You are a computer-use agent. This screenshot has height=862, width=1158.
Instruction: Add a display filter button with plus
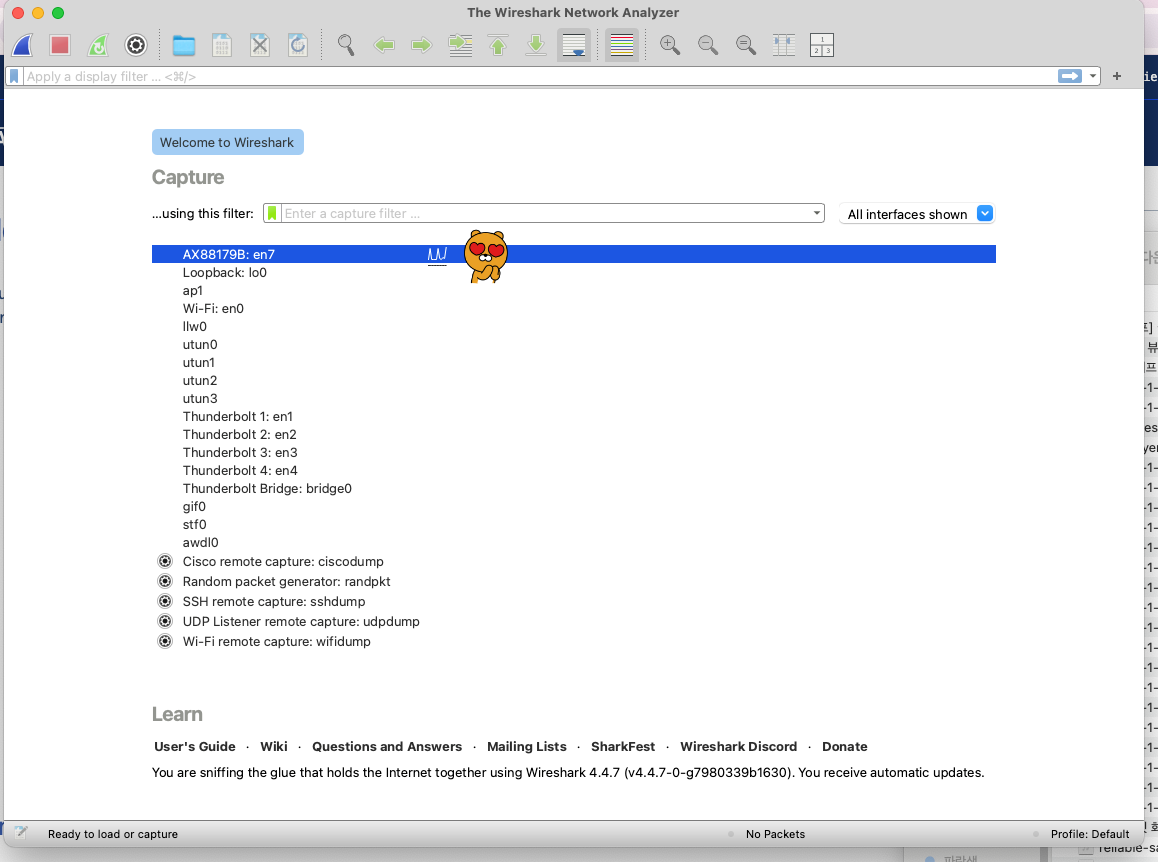pyautogui.click(x=1117, y=76)
